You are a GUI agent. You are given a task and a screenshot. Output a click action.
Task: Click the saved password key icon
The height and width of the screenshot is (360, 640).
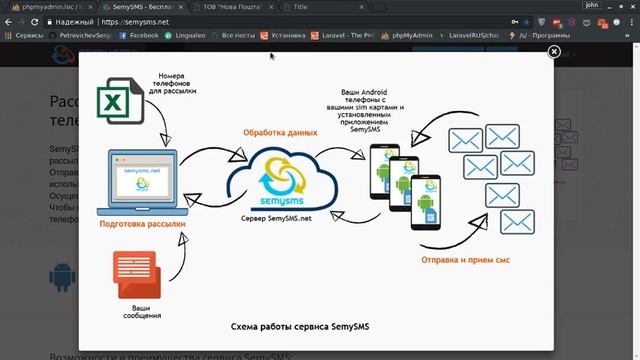point(515,22)
